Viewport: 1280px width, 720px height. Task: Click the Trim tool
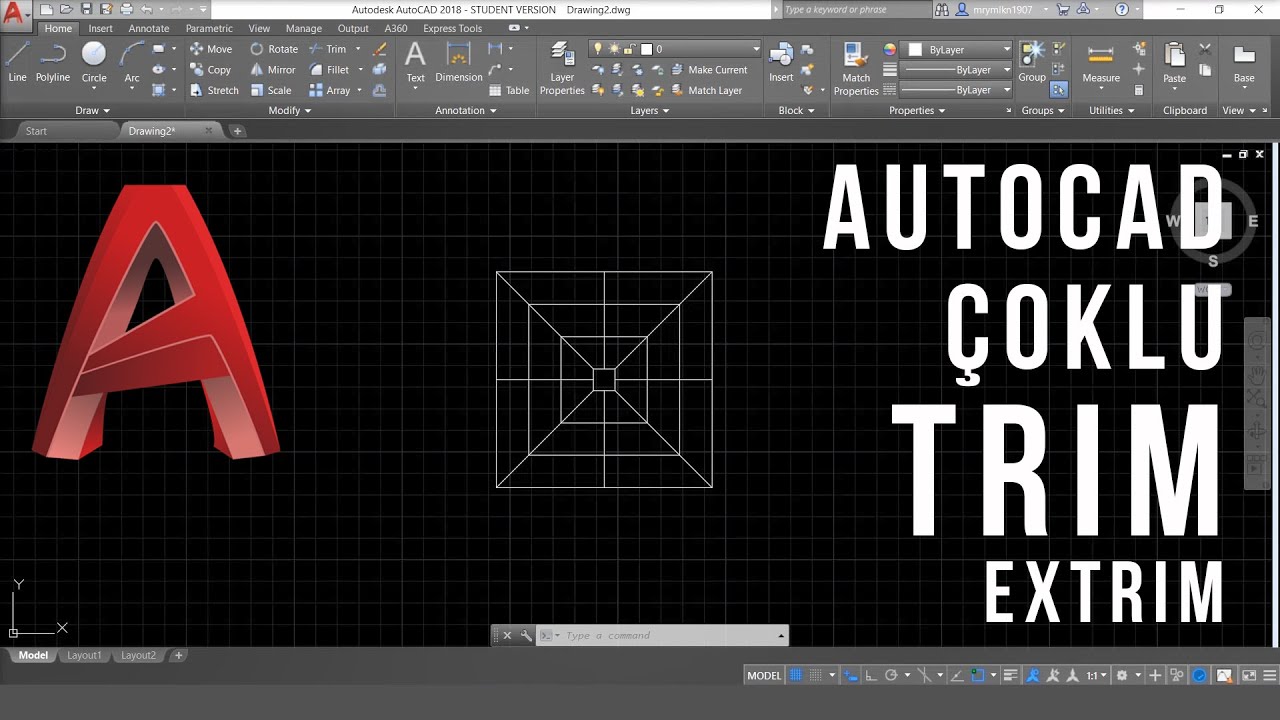327,49
